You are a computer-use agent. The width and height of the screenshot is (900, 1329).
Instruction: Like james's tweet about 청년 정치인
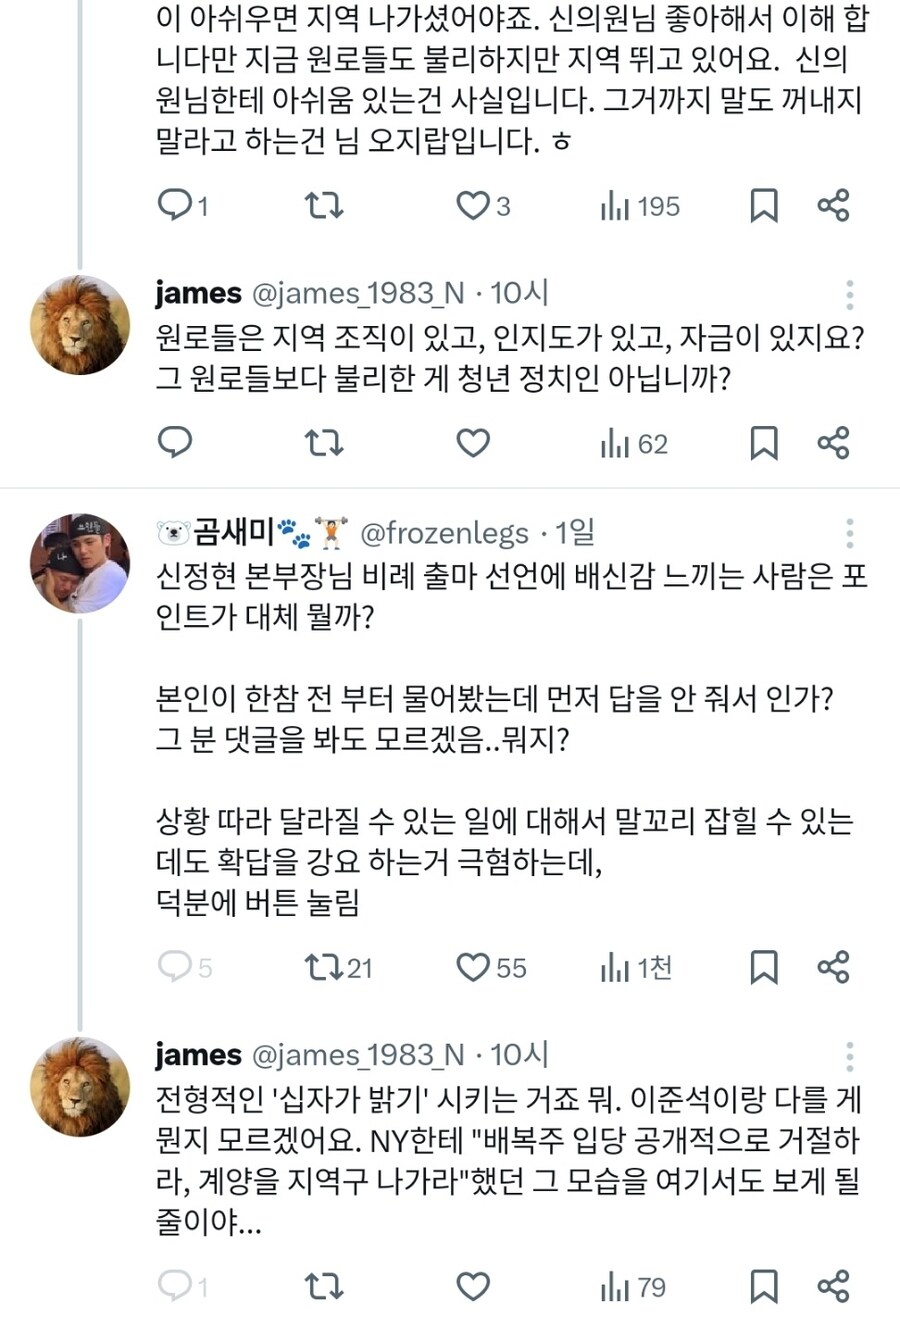(x=471, y=443)
